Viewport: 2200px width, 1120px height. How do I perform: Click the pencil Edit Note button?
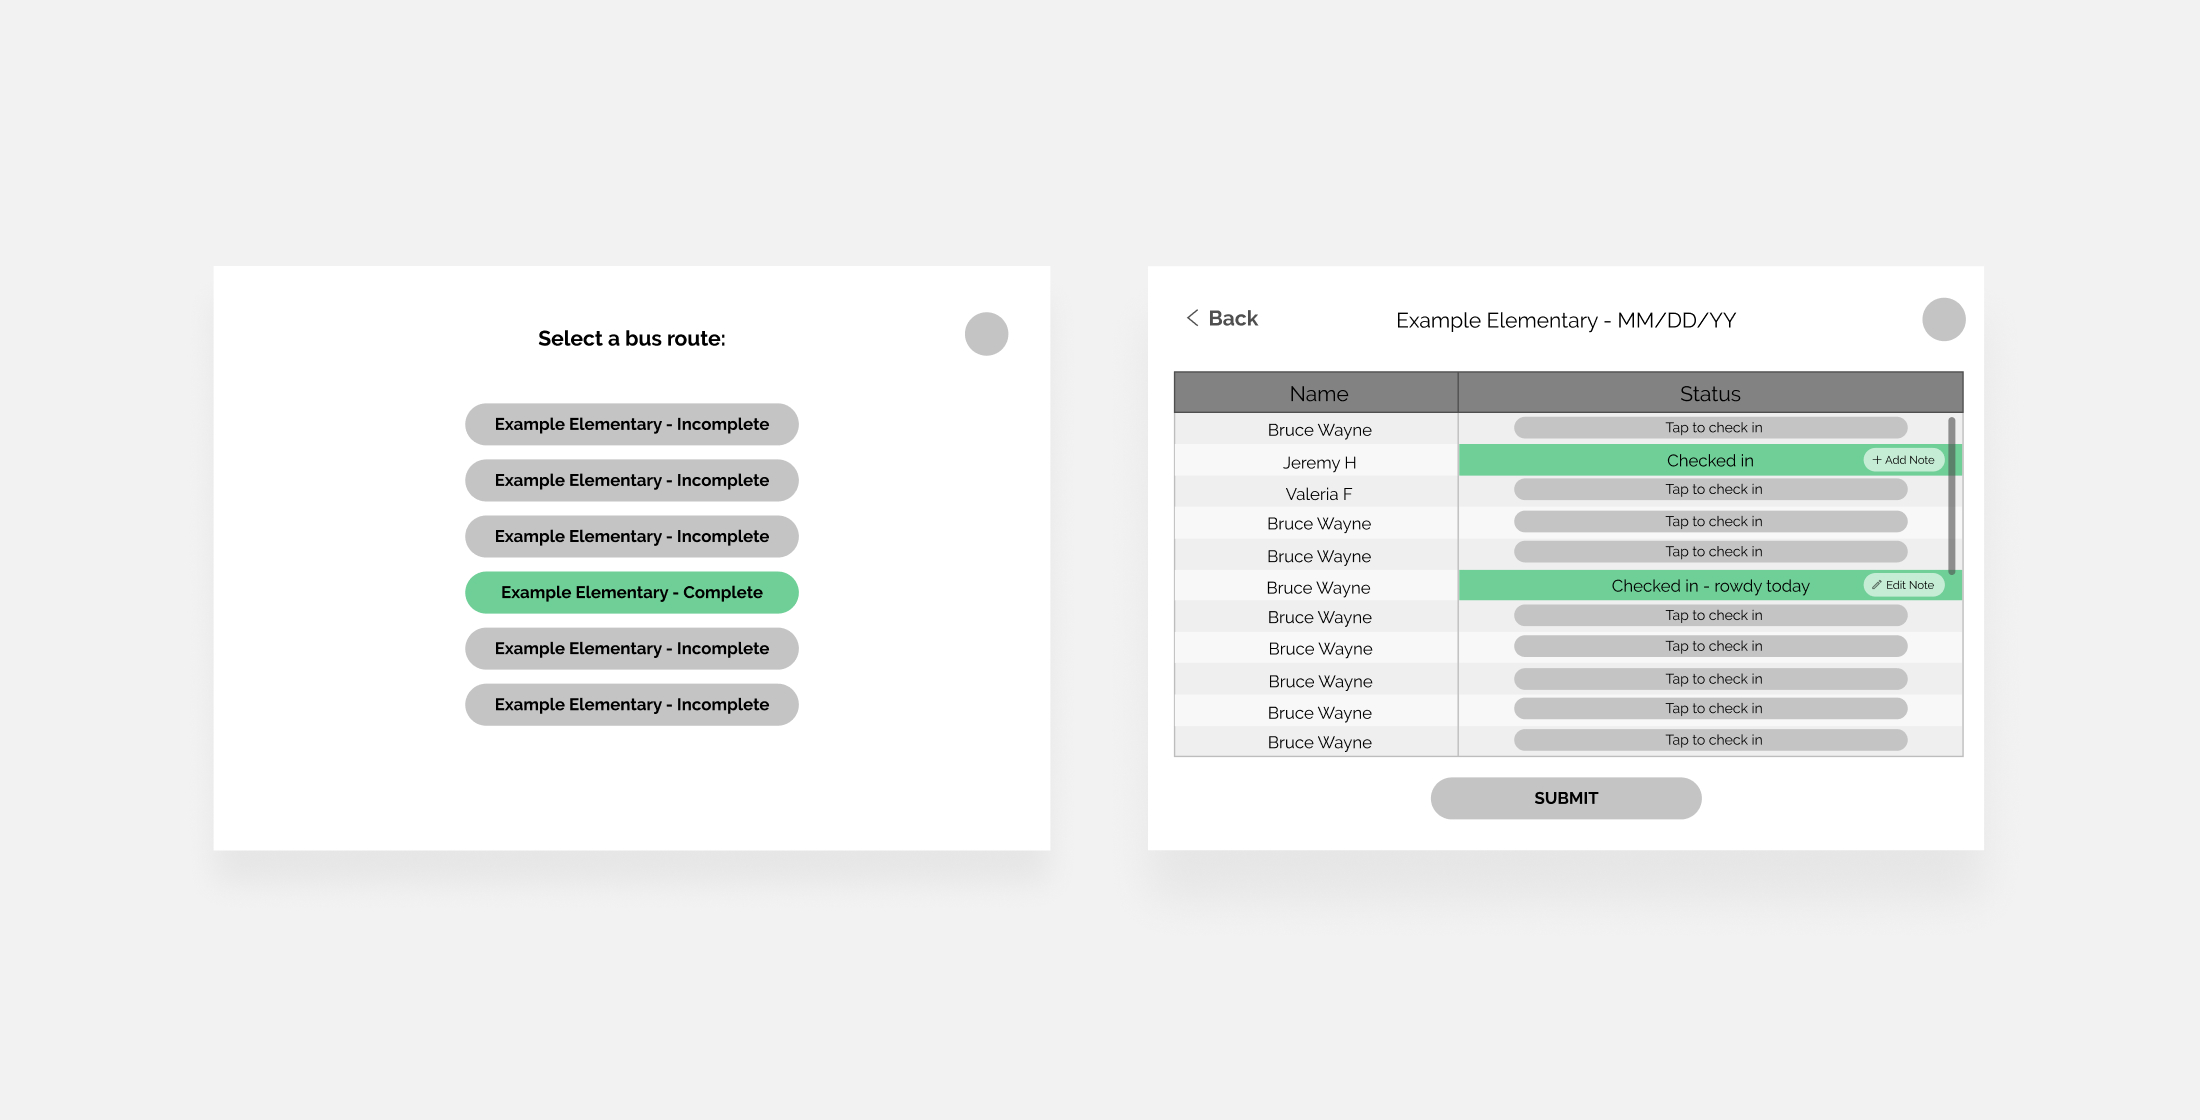point(1903,585)
